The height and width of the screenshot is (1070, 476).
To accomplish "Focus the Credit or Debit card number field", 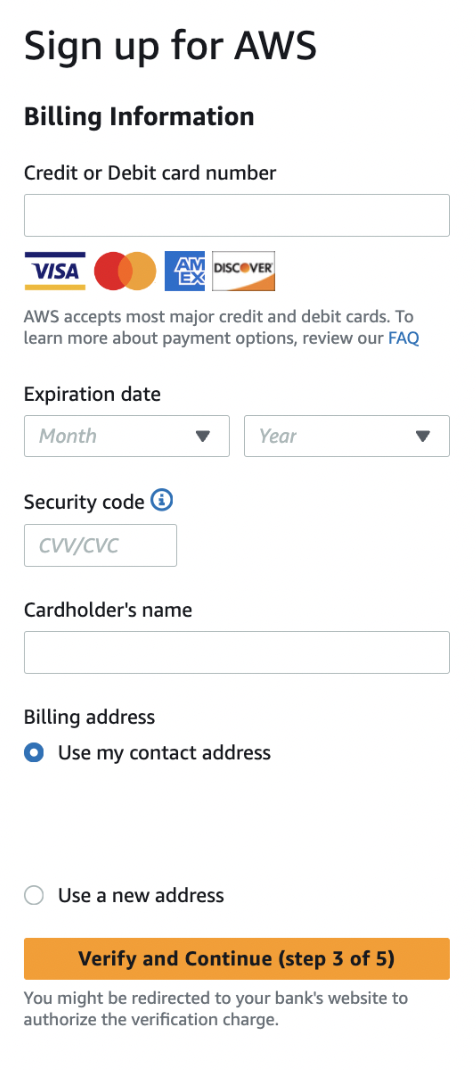I will (237, 216).
